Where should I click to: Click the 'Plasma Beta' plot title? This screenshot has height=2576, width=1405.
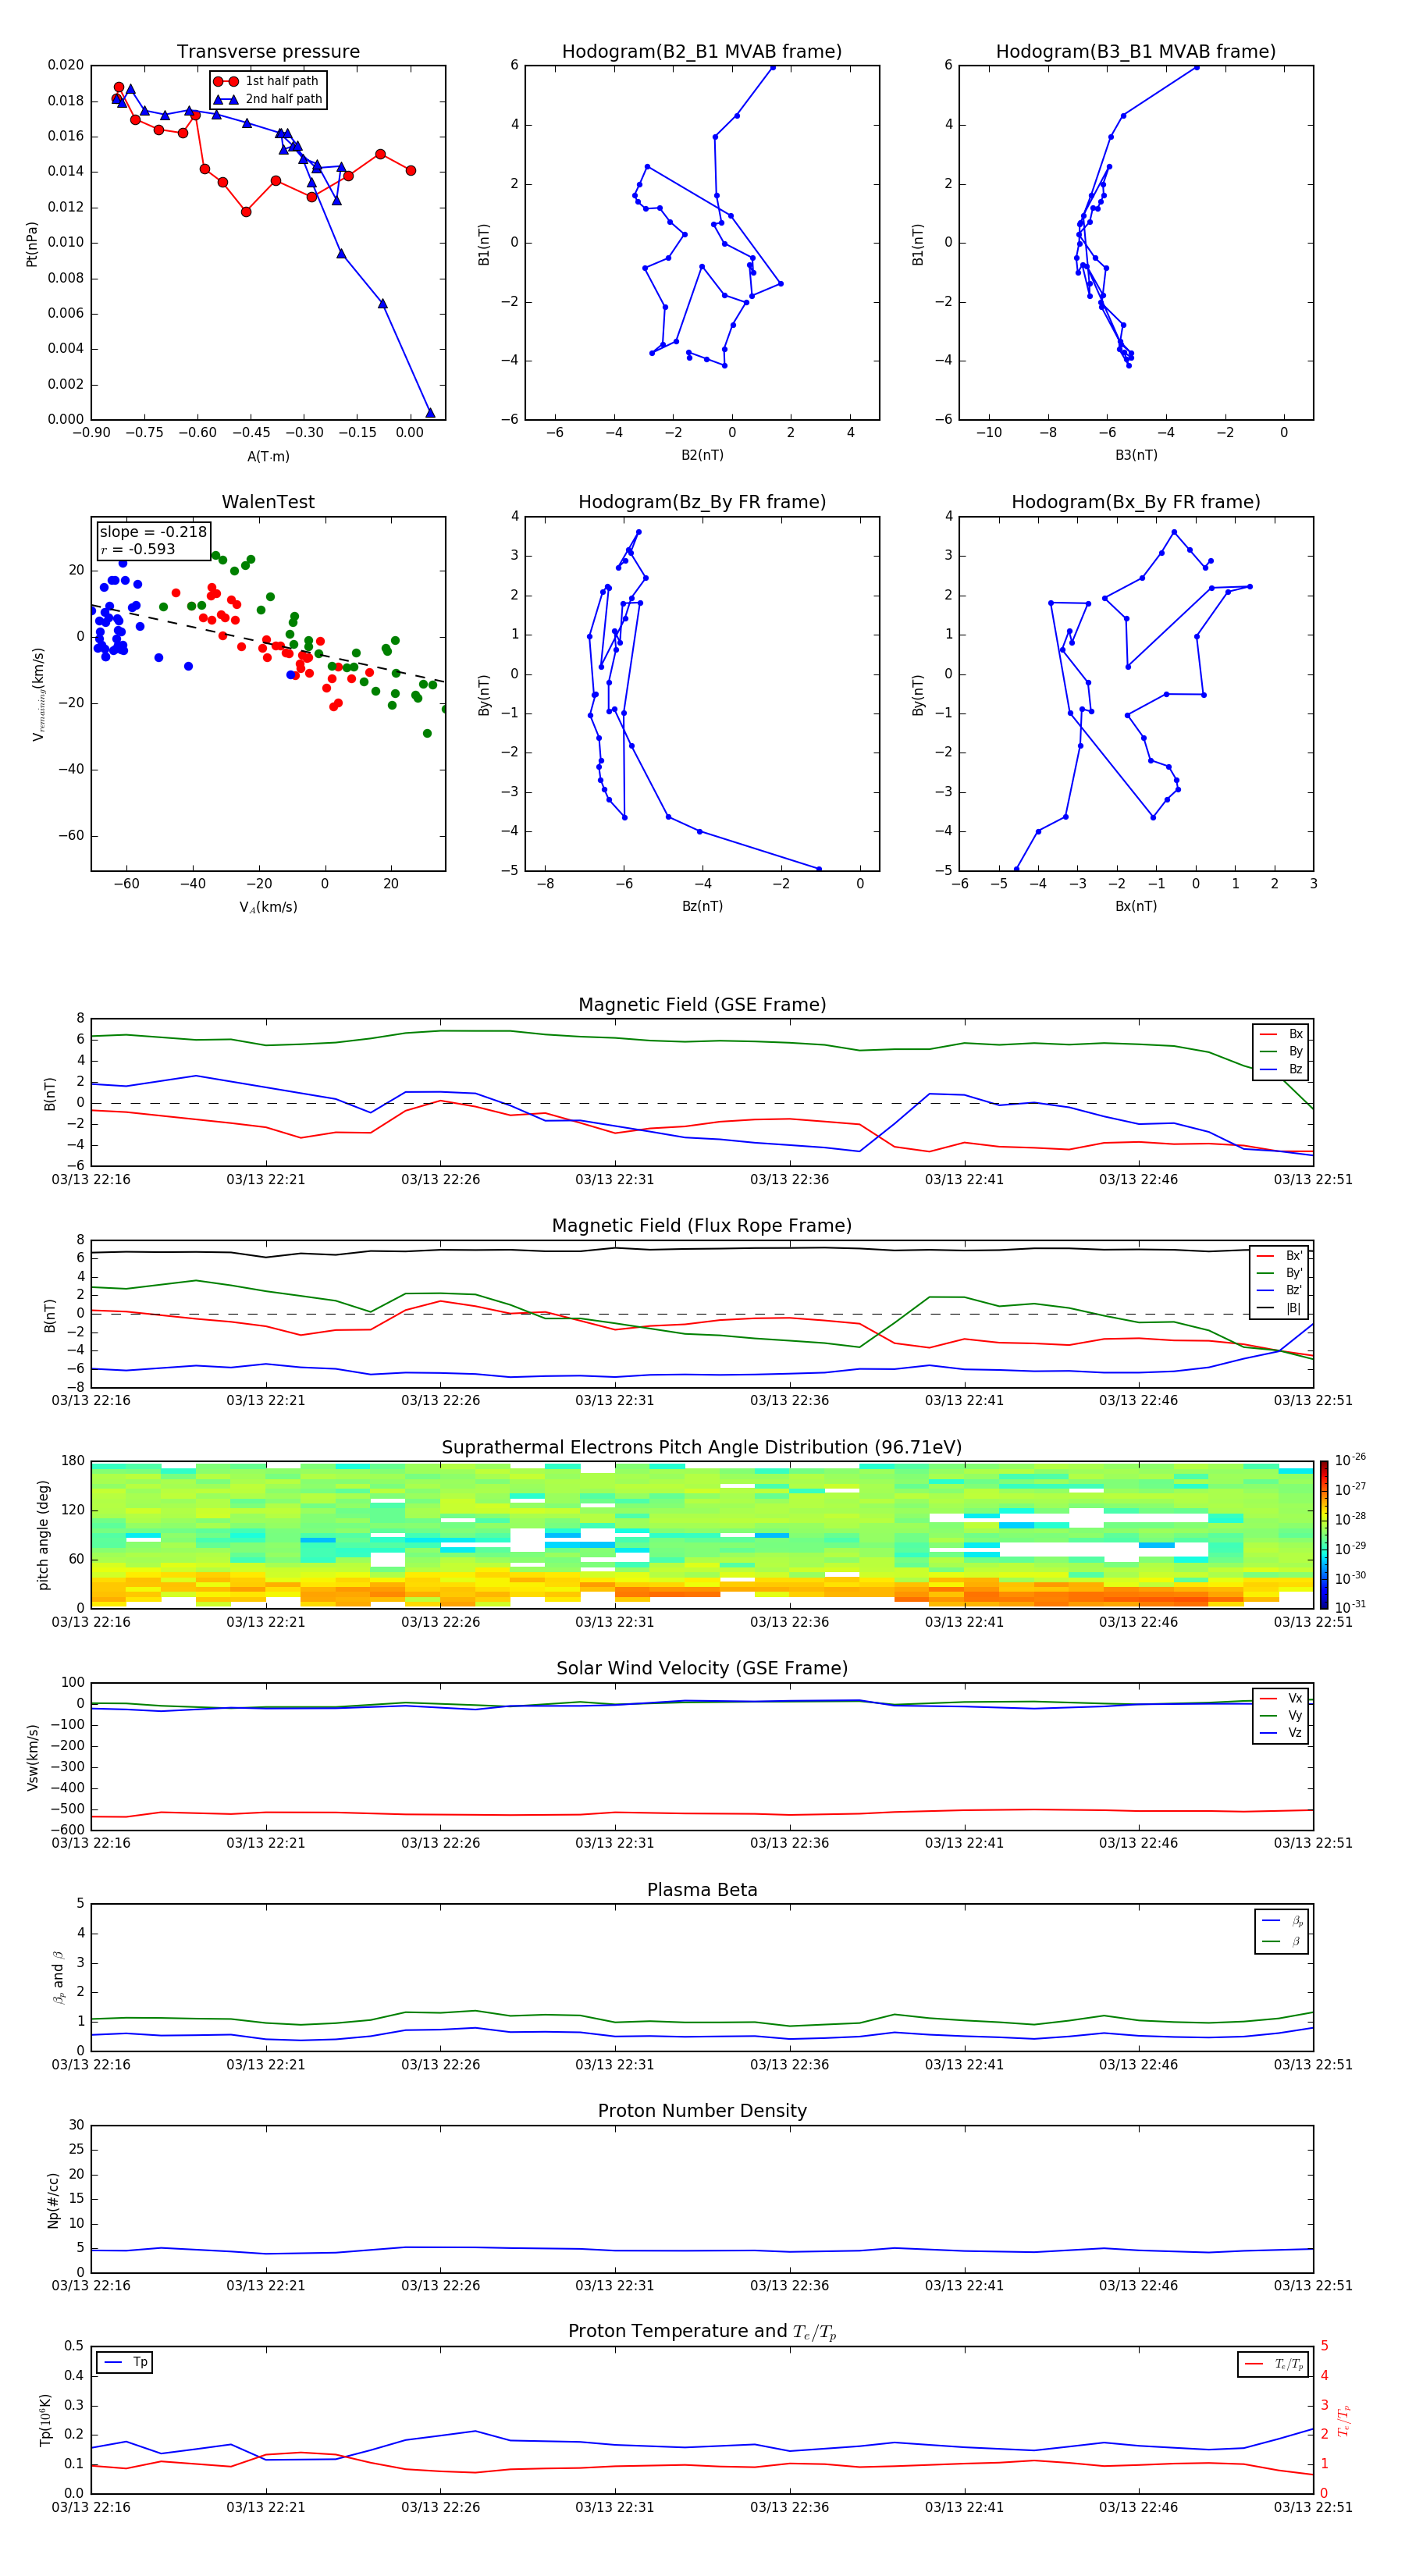pos(702,1890)
